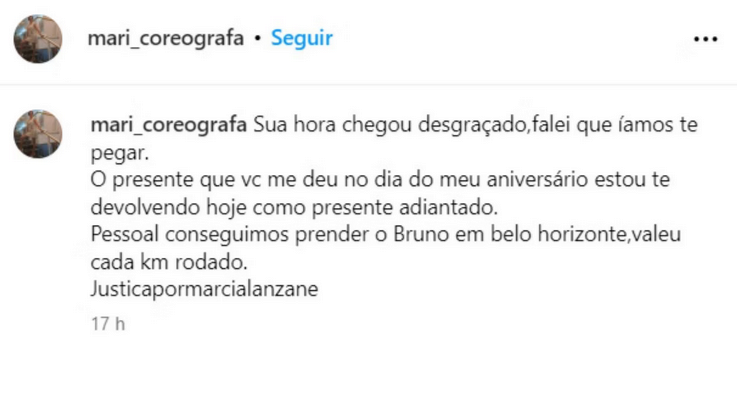This screenshot has width=737, height=400.
Task: Click the avatar beside the caption text
Action: click(38, 134)
